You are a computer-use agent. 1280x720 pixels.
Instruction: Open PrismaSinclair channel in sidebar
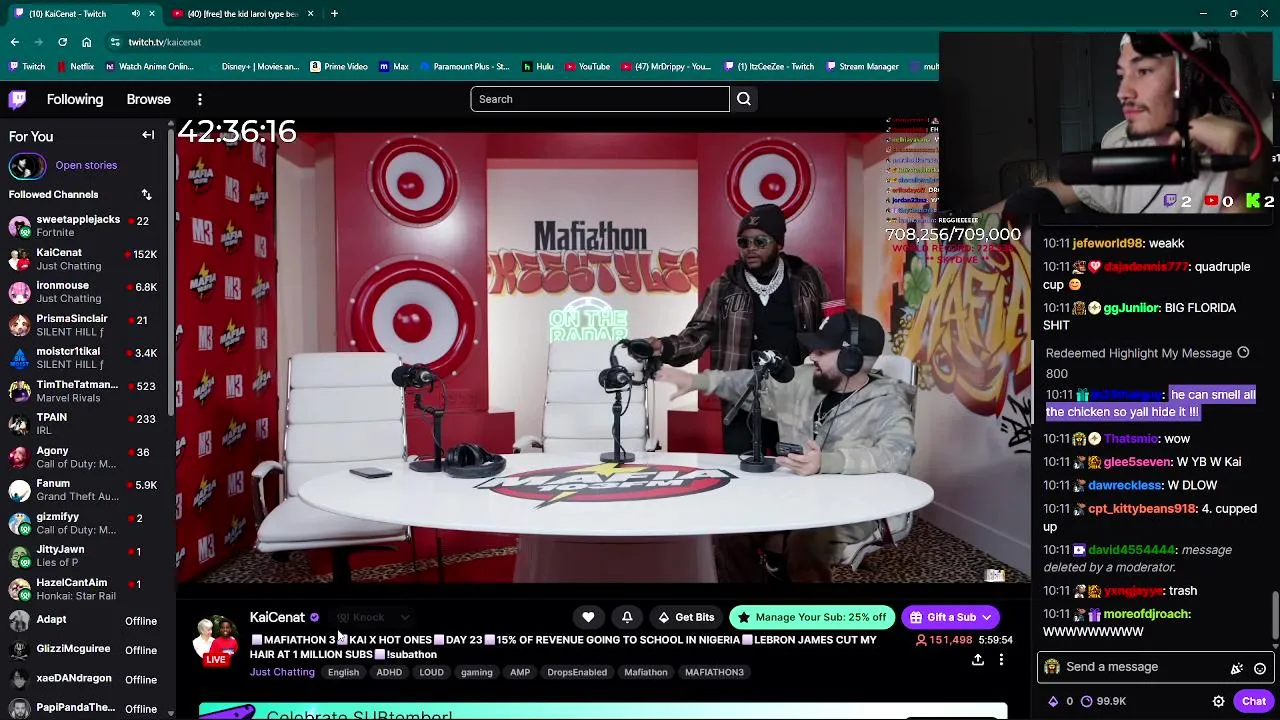(84, 325)
